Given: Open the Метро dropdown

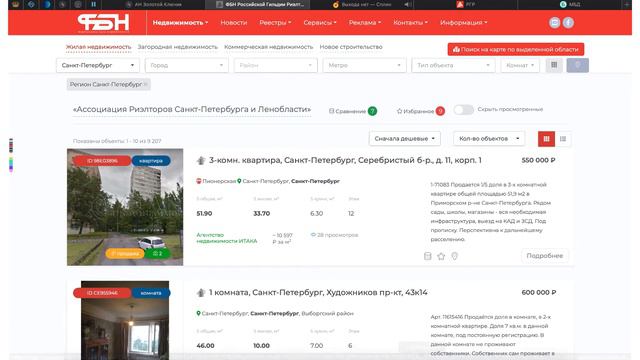Looking at the screenshot, I should point(364,65).
